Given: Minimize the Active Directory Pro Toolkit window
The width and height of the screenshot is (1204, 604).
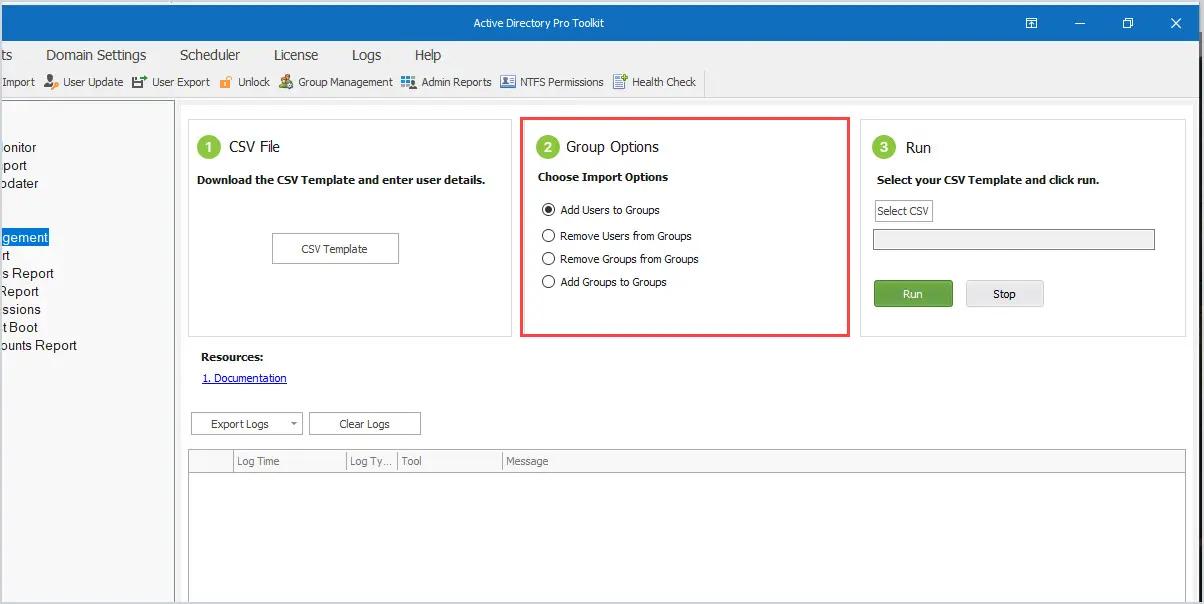Looking at the screenshot, I should coord(1080,23).
